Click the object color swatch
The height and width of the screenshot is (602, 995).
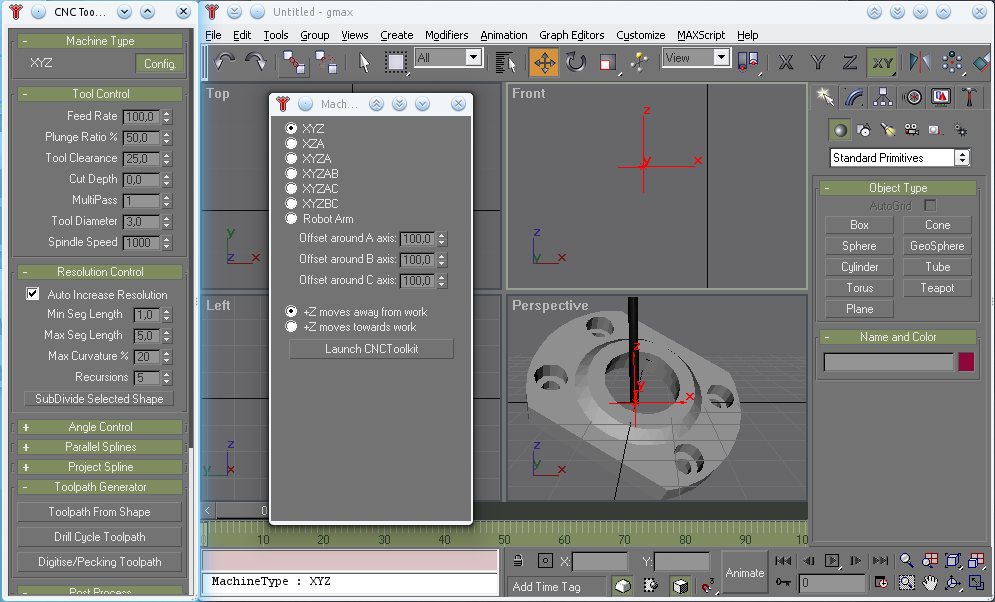click(966, 362)
